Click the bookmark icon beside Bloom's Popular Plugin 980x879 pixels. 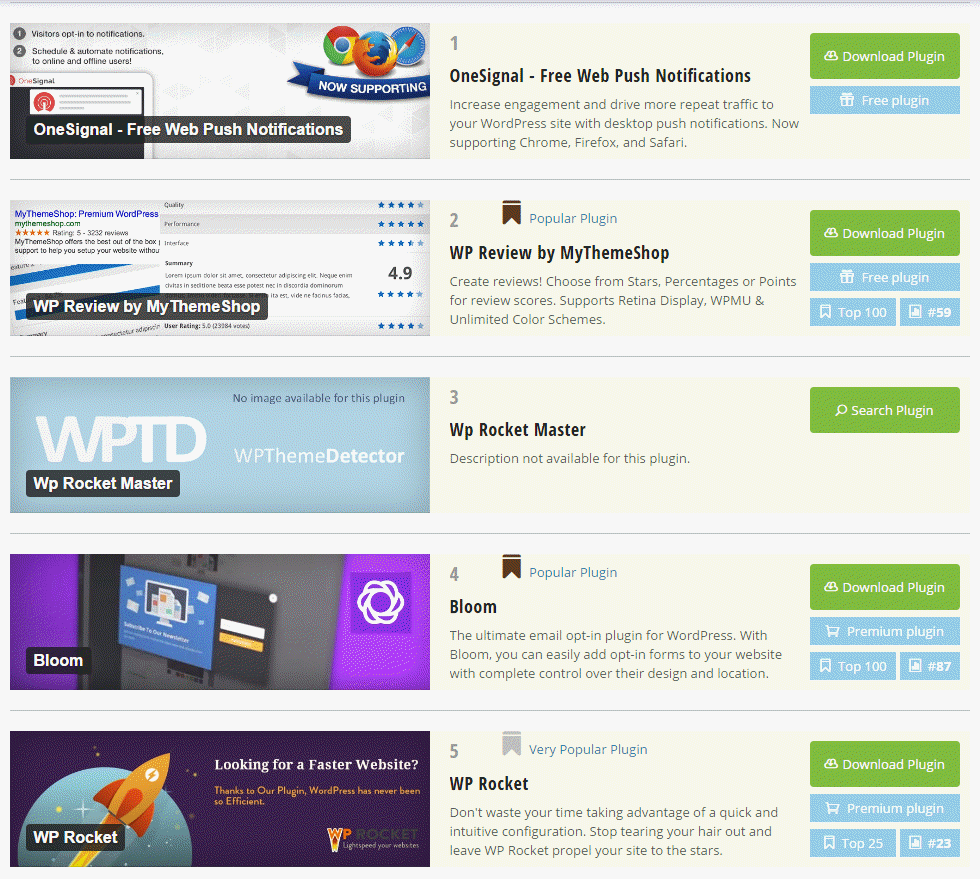click(511, 566)
